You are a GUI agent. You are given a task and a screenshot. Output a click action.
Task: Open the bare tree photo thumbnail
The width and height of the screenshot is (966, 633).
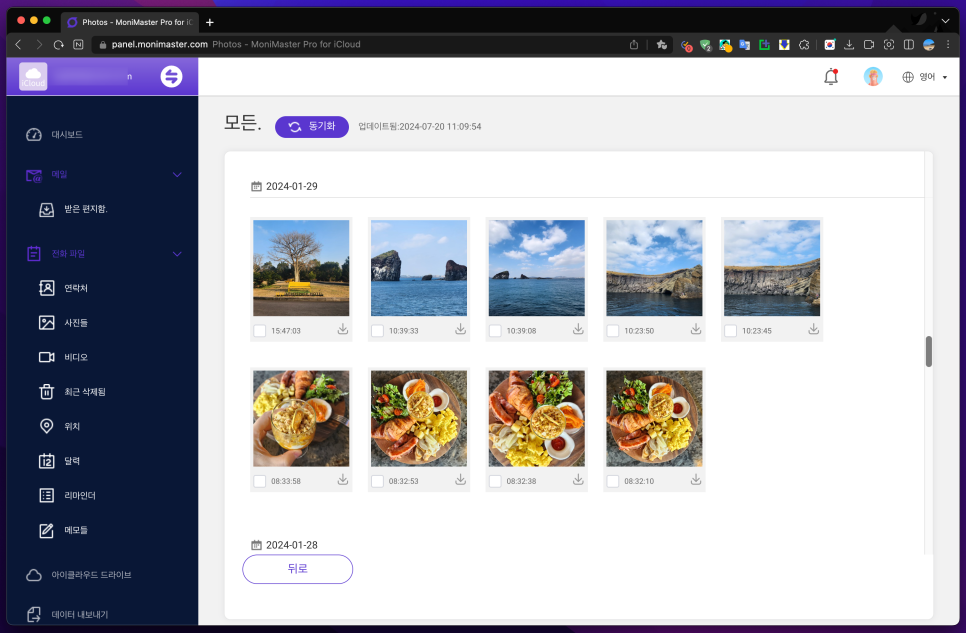301,268
